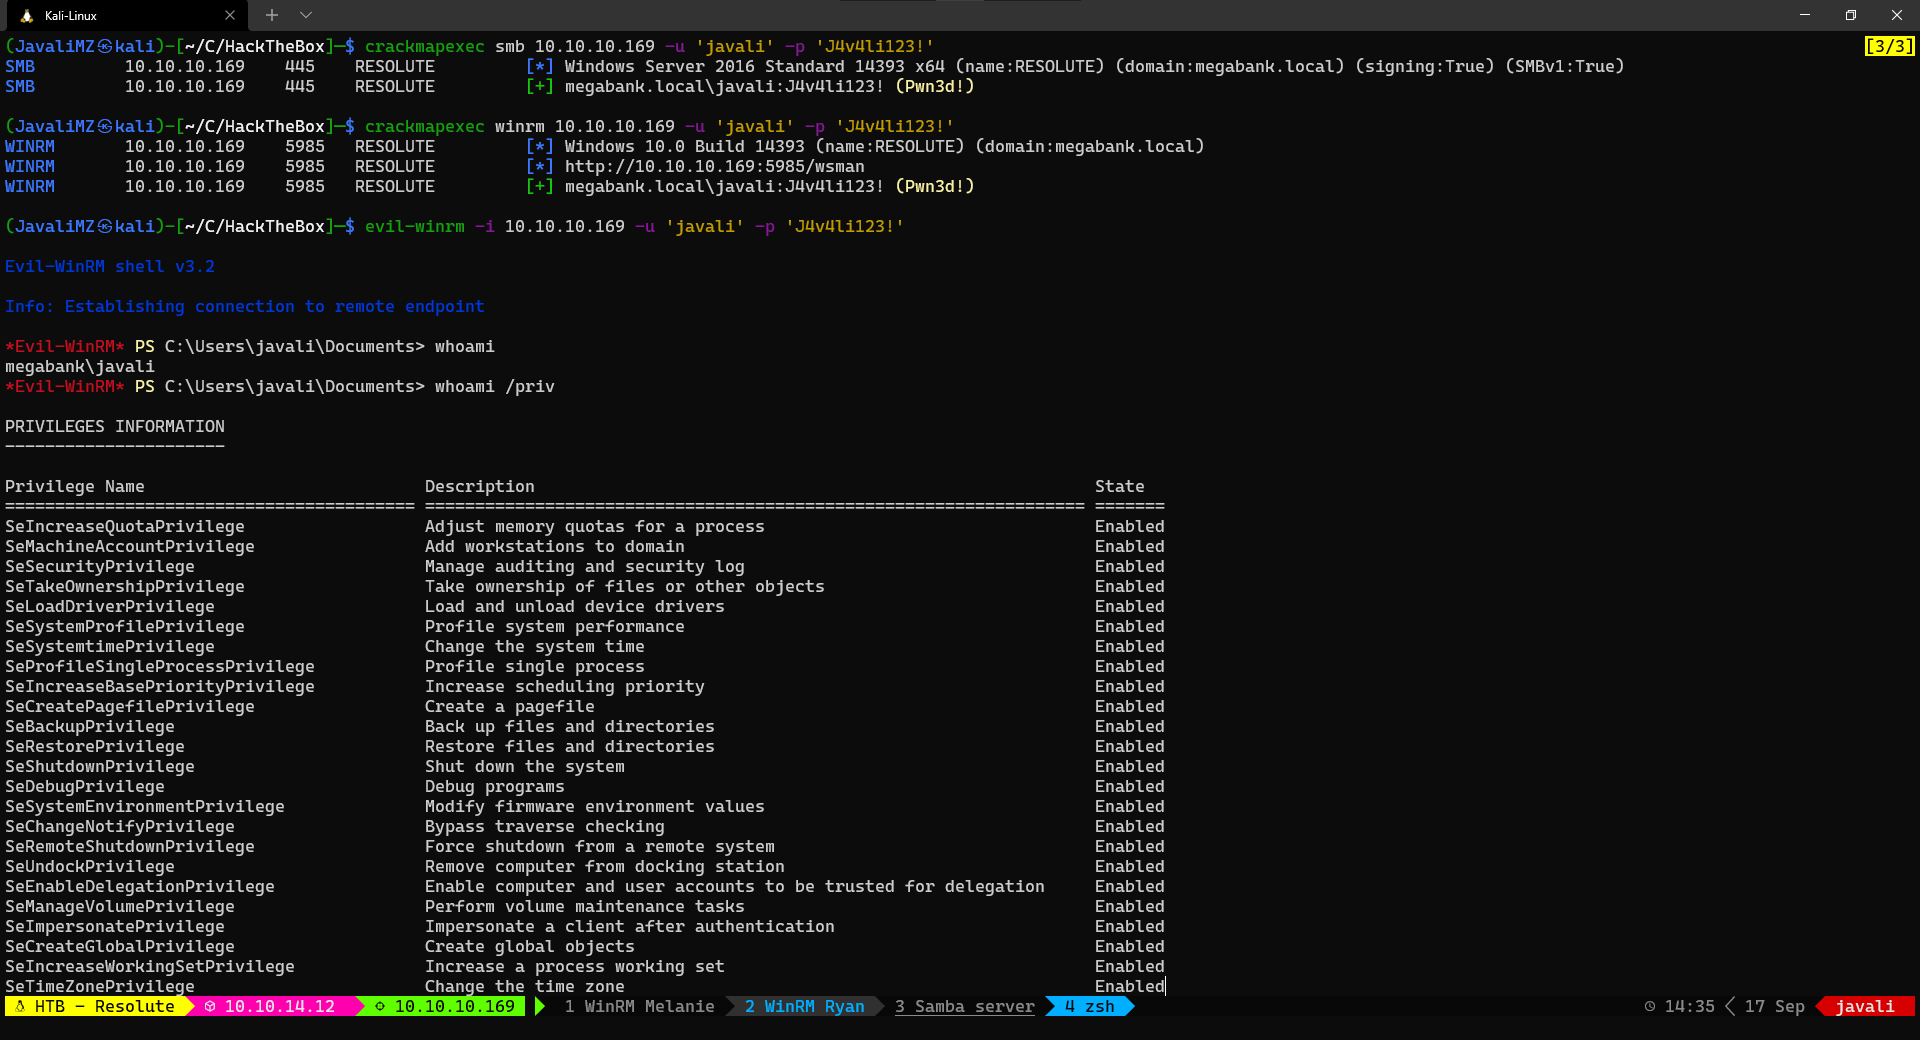Click 'Load and unload device drivers' text
This screenshot has height=1040, width=1920.
[574, 606]
